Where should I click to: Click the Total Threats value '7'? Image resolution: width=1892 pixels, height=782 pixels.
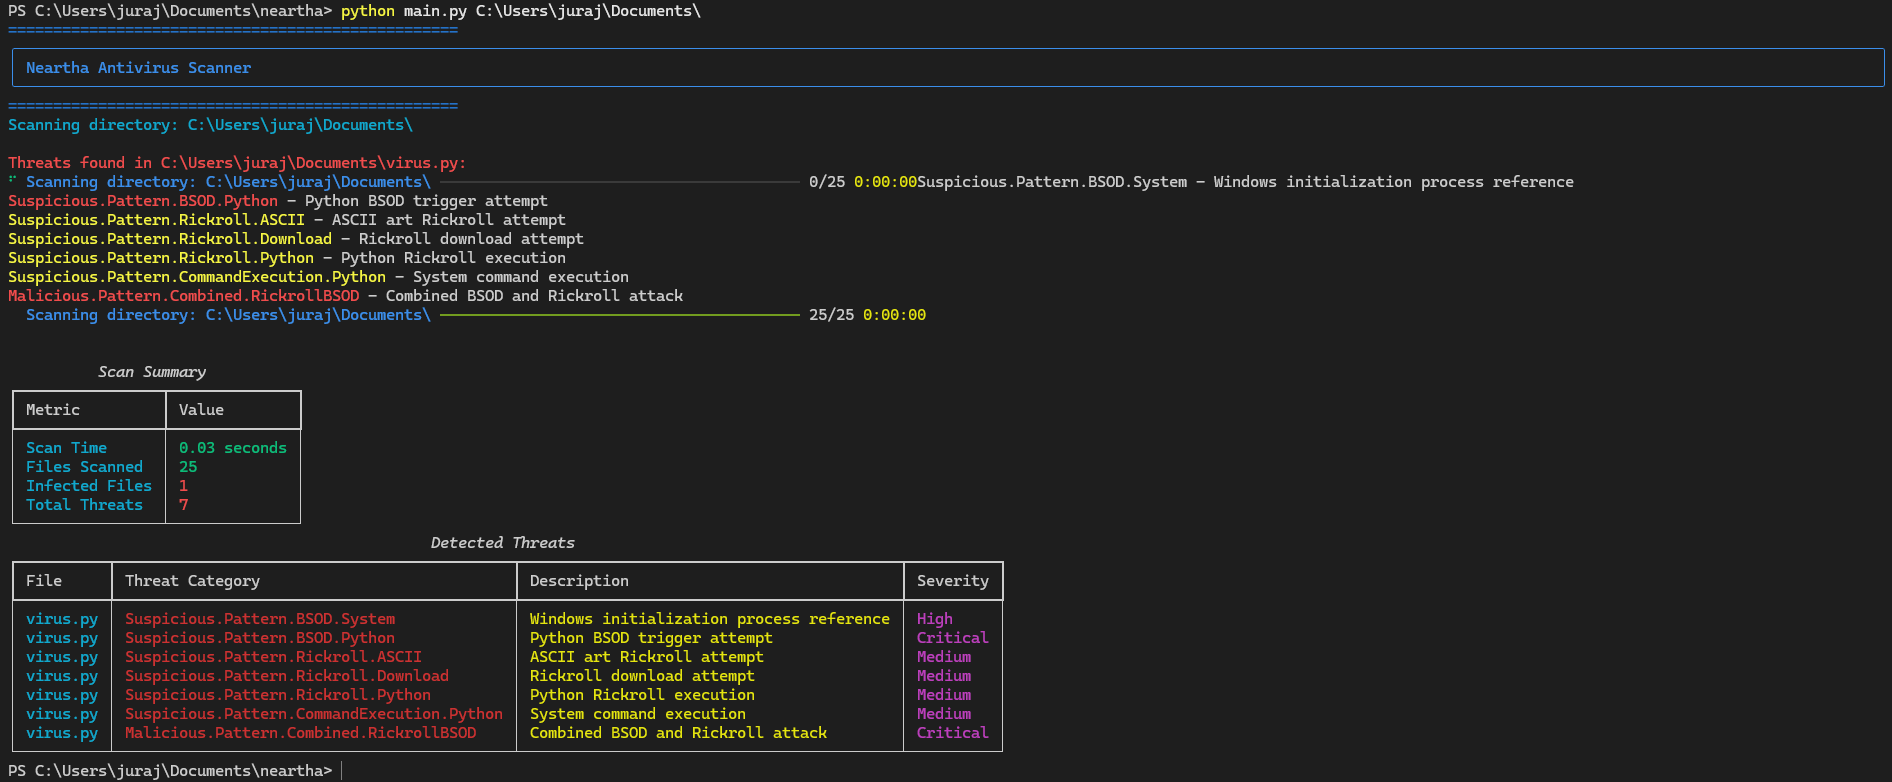point(183,505)
